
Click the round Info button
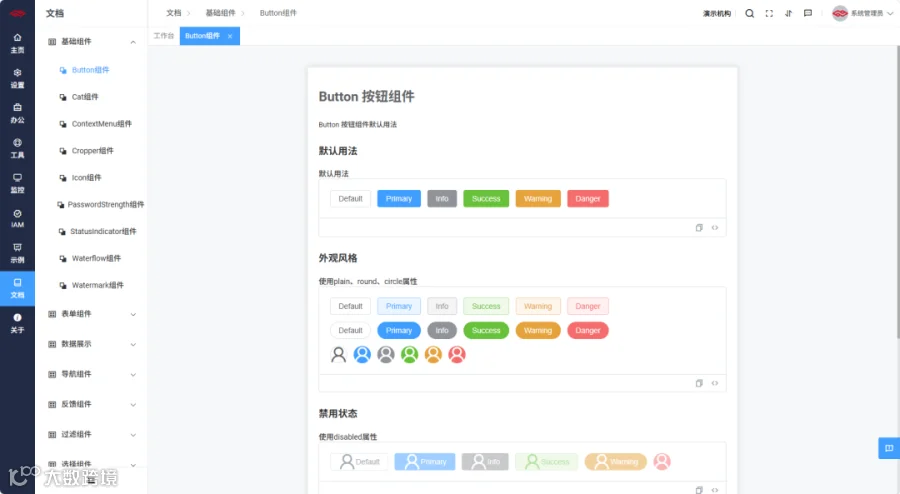(442, 330)
